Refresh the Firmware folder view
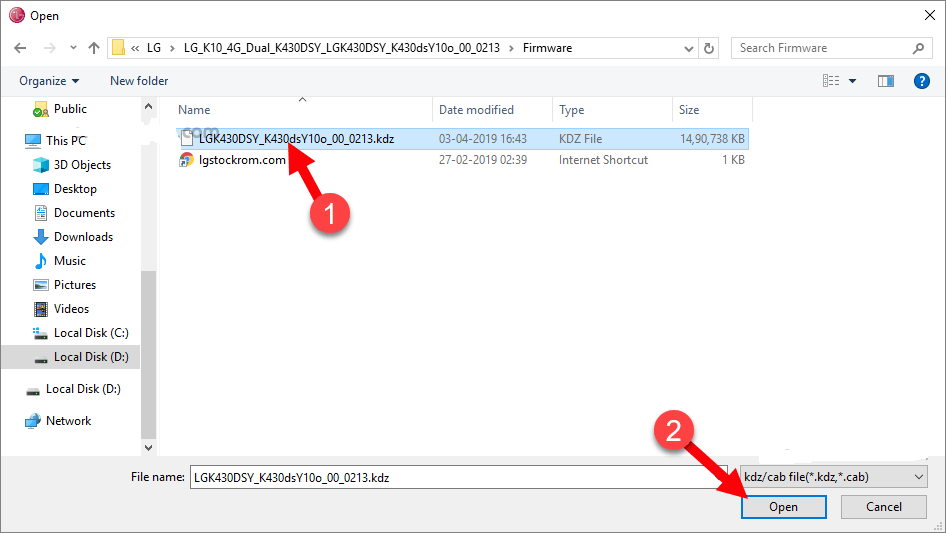The image size is (946, 533). click(x=710, y=48)
